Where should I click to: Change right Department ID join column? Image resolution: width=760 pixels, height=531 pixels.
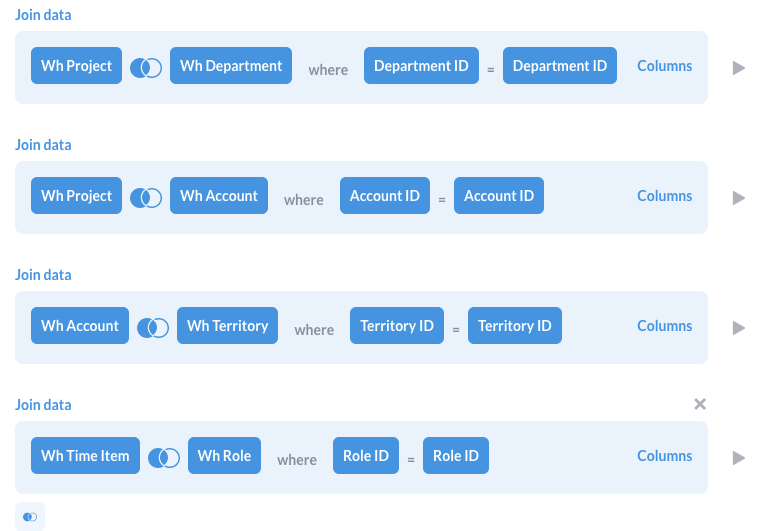(x=560, y=65)
